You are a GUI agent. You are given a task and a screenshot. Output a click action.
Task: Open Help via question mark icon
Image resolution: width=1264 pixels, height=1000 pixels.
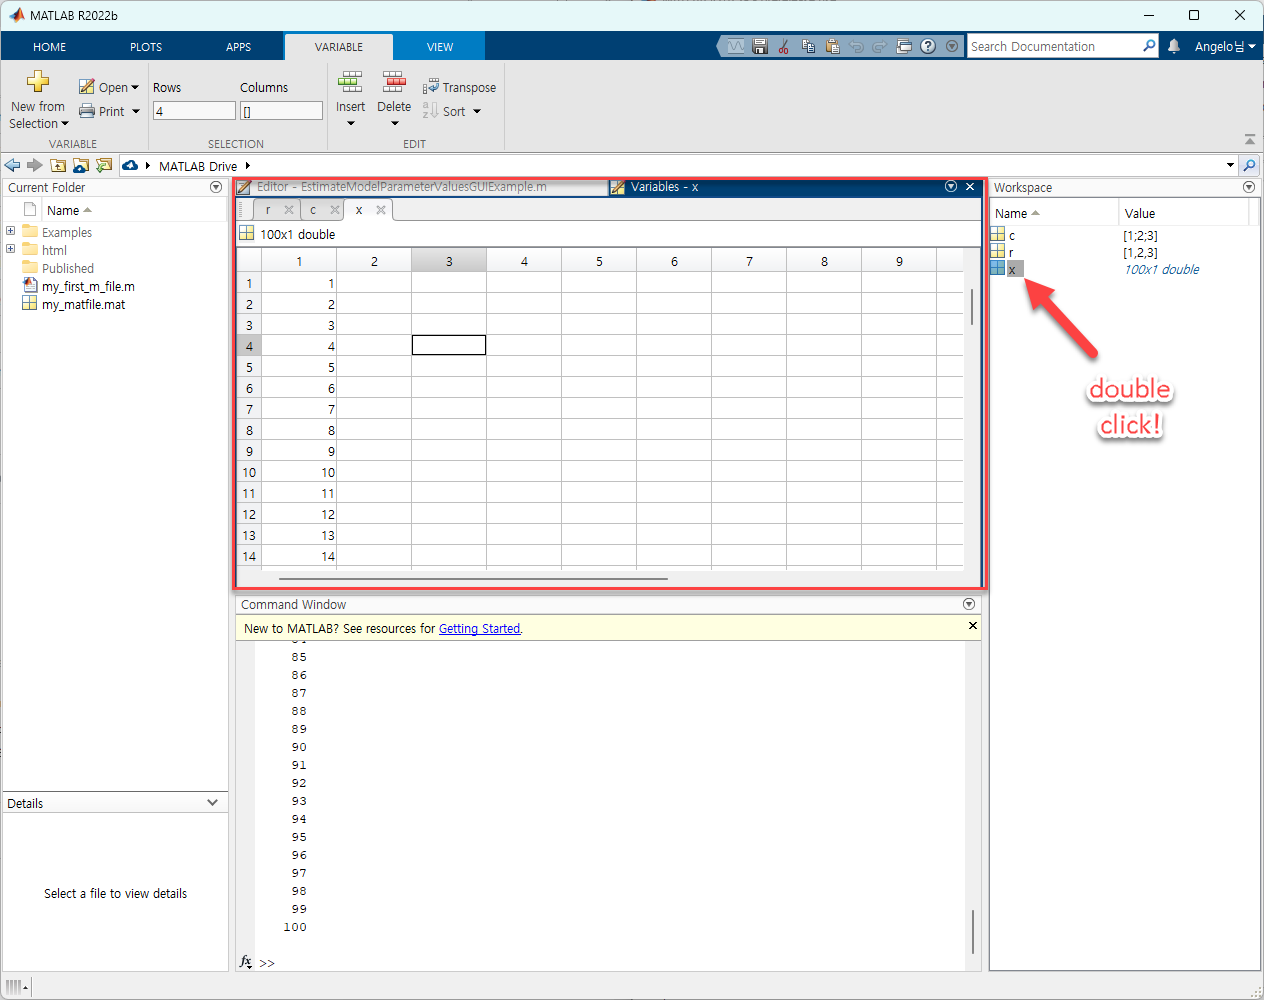click(928, 46)
